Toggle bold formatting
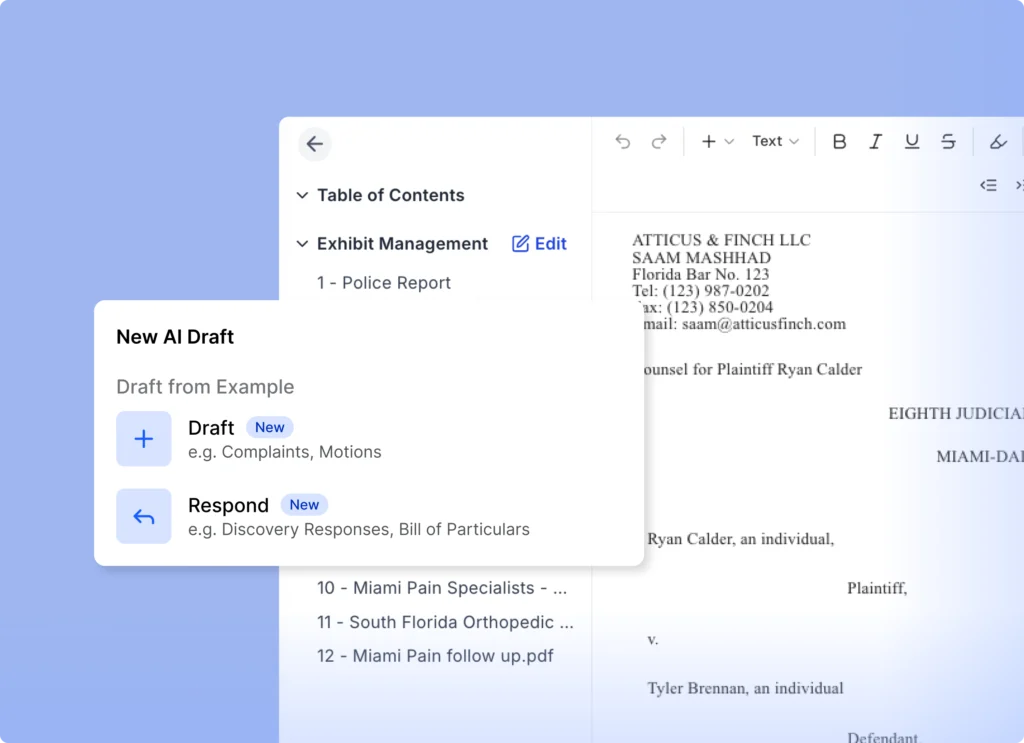This screenshot has width=1024, height=743. tap(839, 142)
